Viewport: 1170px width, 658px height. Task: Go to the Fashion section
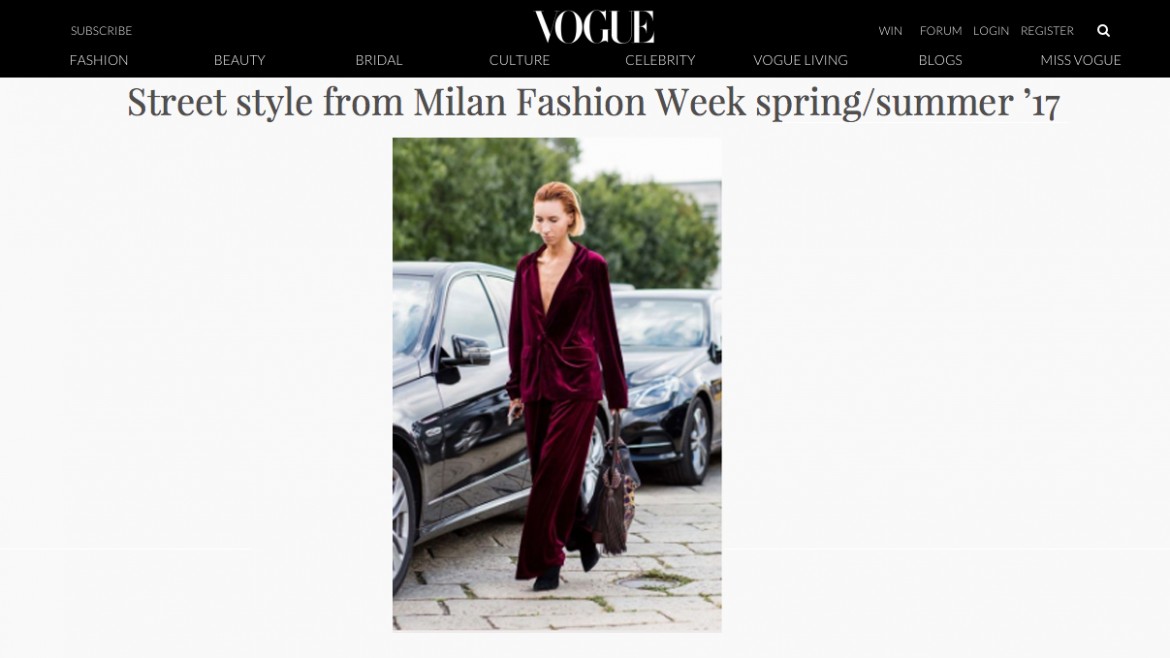(98, 60)
